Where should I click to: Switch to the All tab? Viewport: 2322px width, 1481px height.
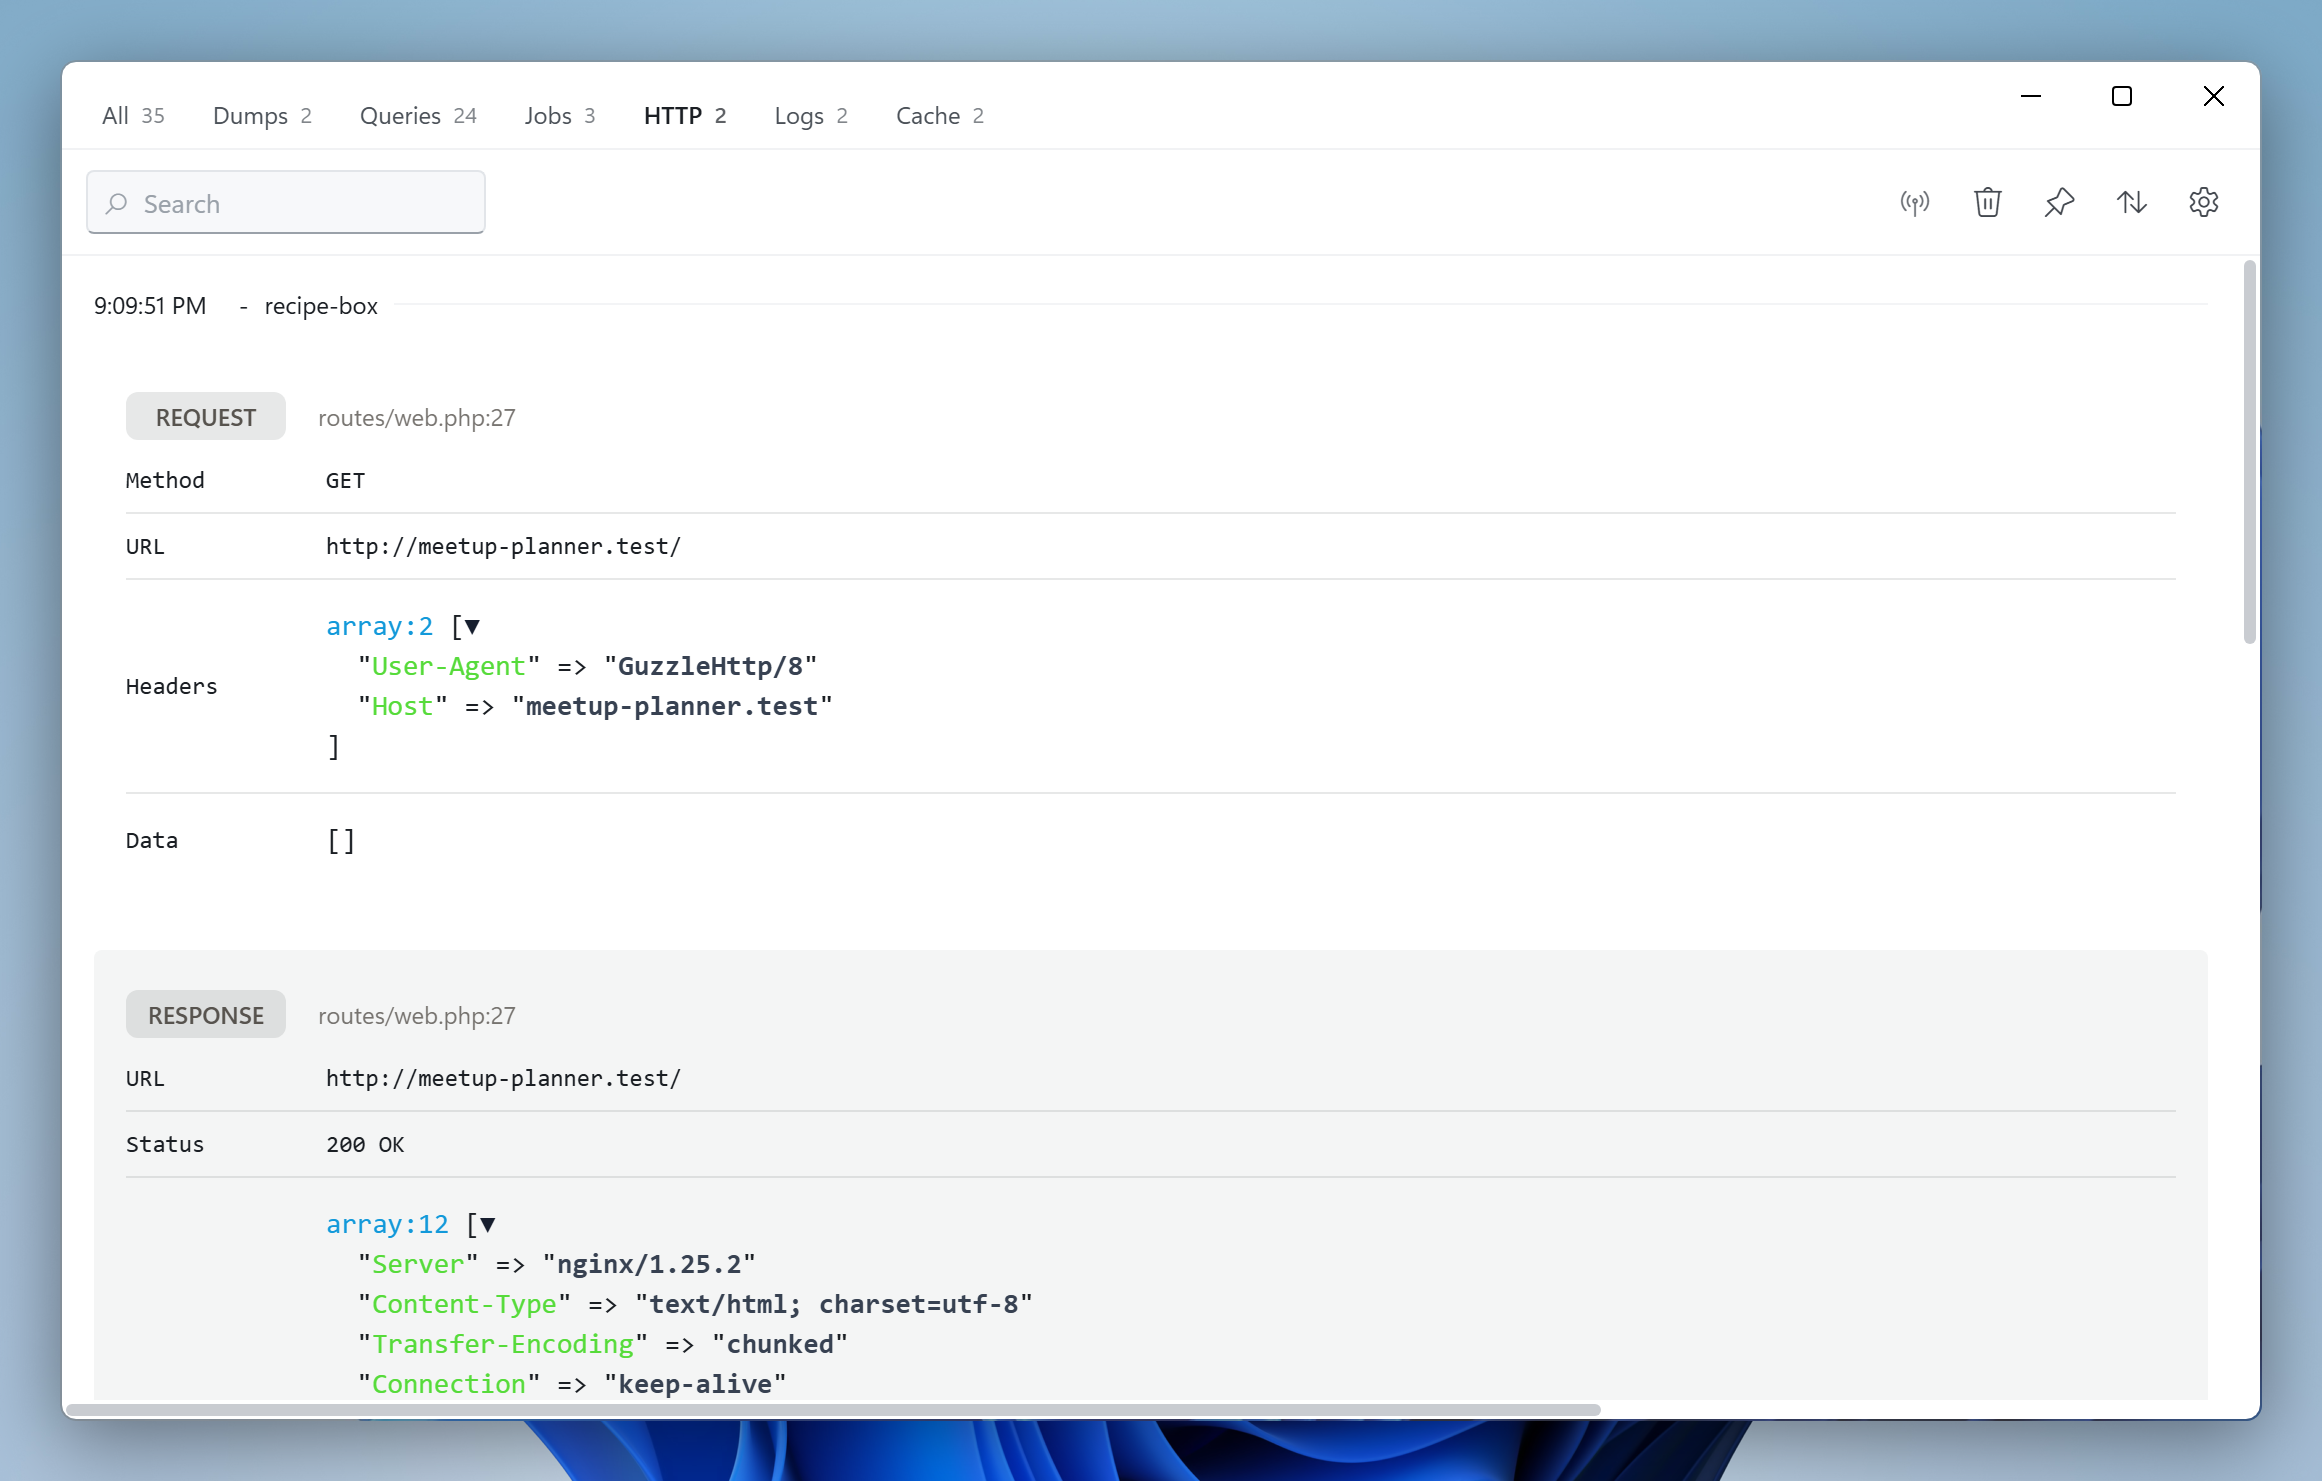(133, 116)
